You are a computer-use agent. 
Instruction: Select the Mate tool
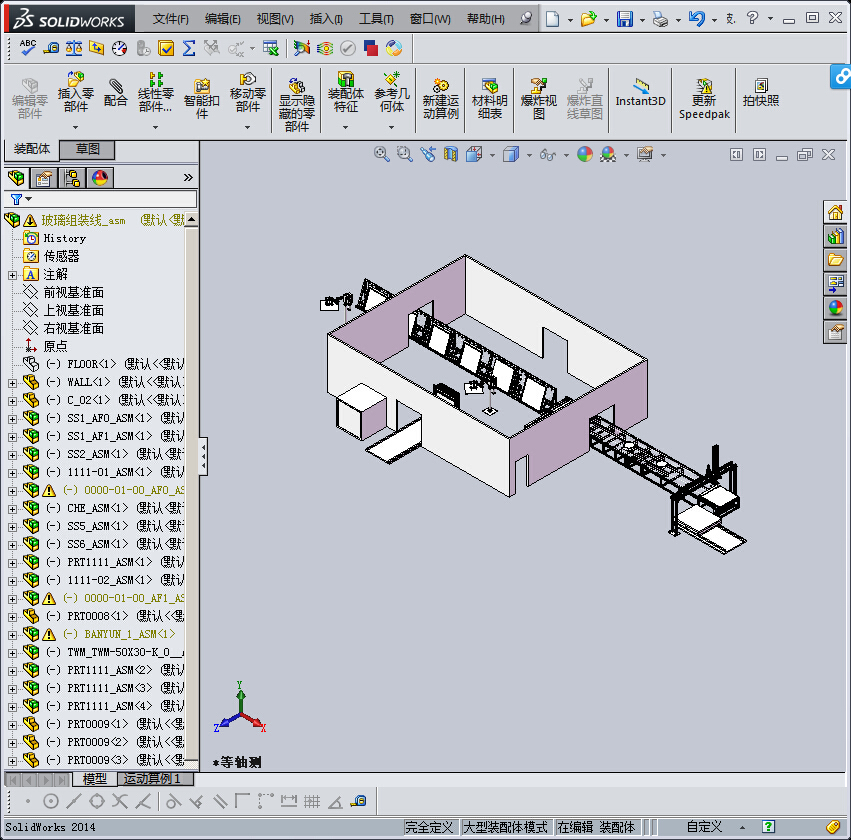click(x=115, y=93)
